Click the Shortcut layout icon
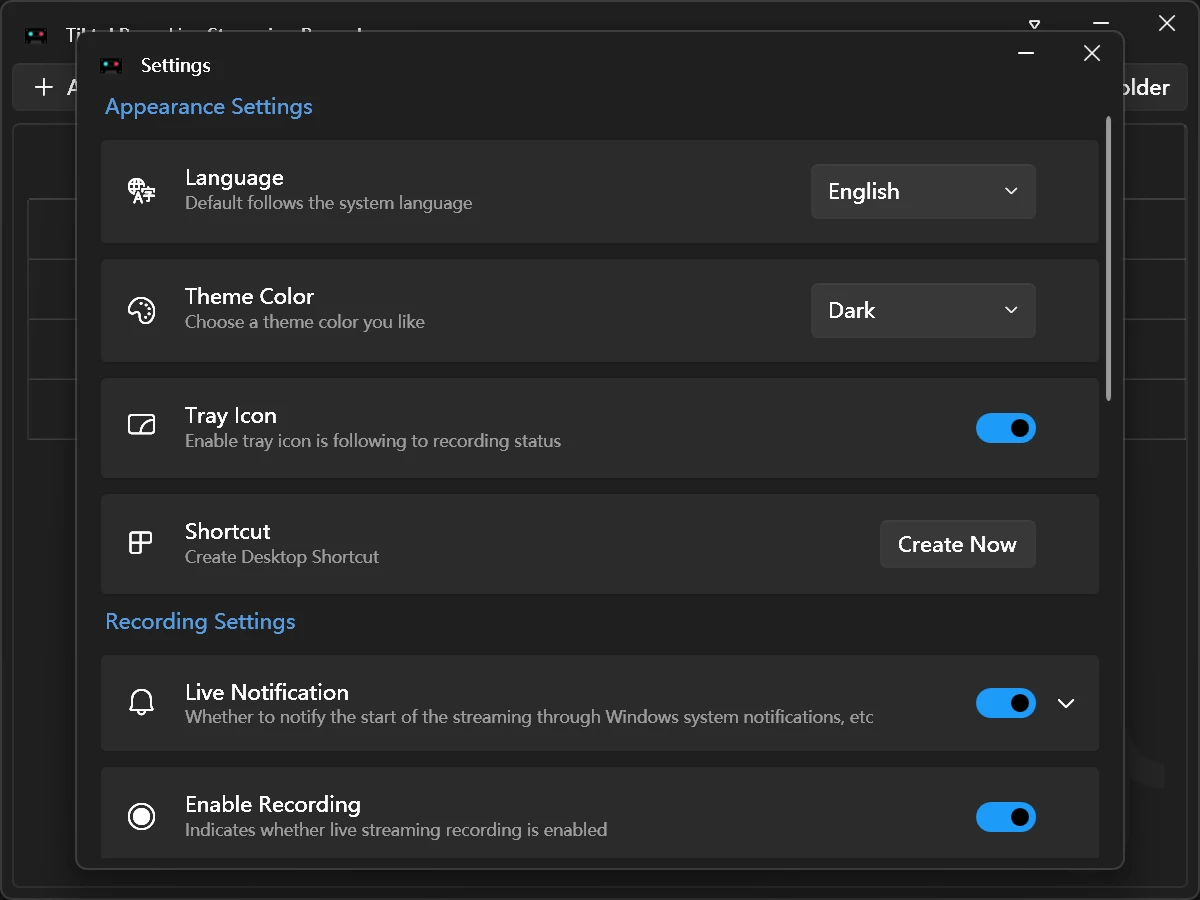The image size is (1200, 900). (x=141, y=543)
